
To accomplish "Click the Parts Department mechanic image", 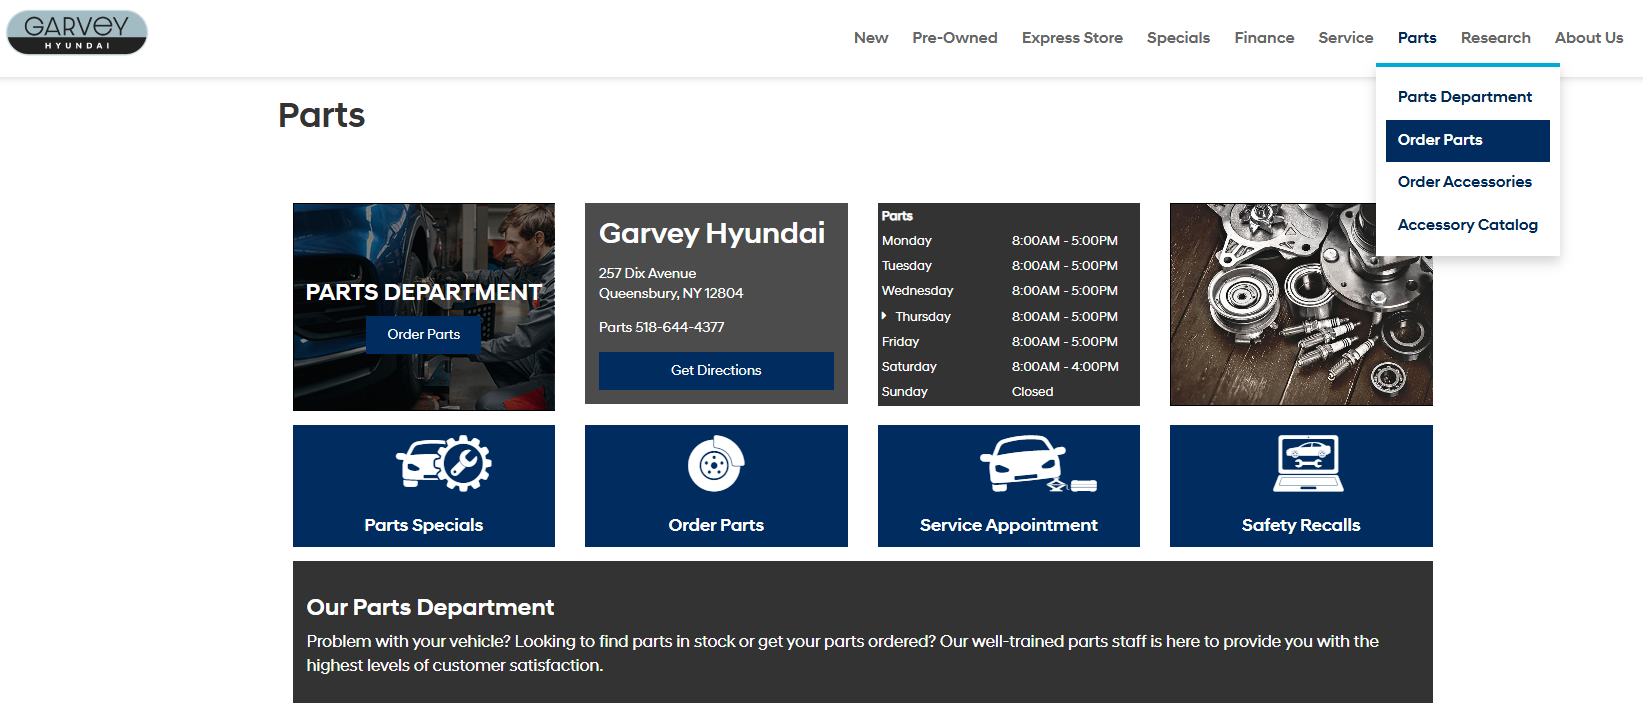I will pos(424,307).
